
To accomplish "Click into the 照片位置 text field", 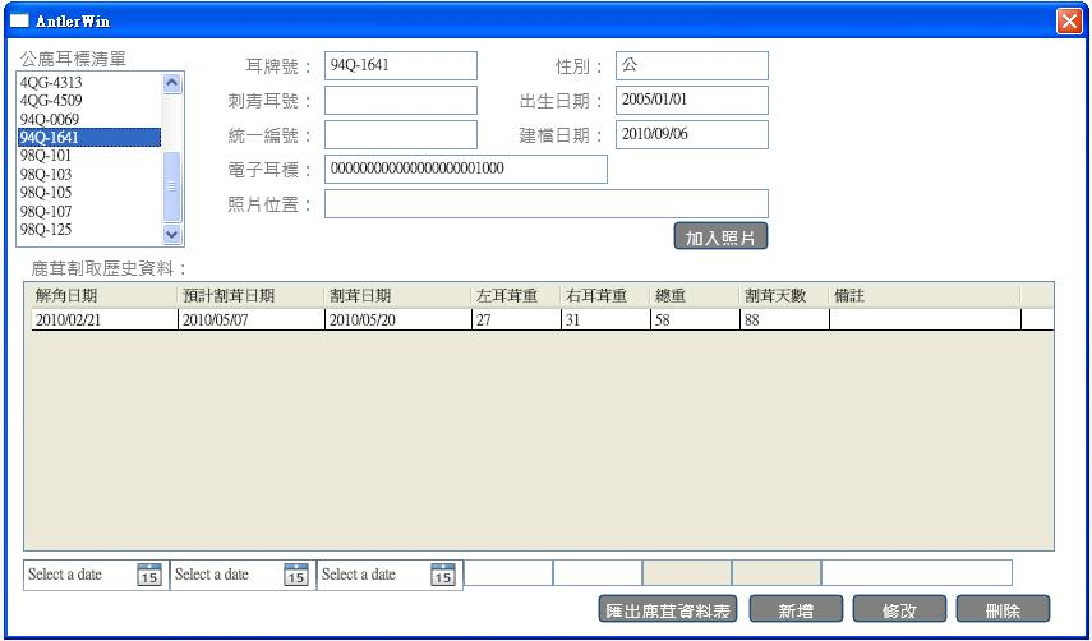I will [546, 204].
